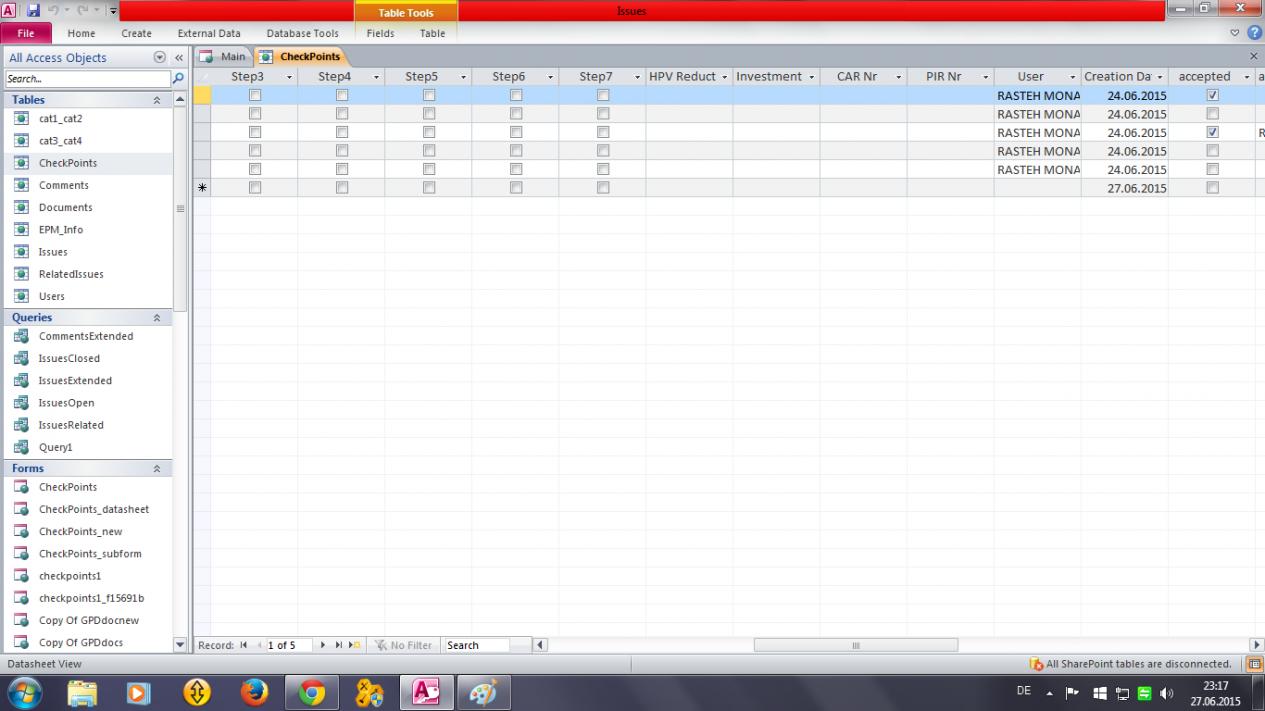
Task: Click Datasheet View icon in status bar
Action: coord(1255,664)
